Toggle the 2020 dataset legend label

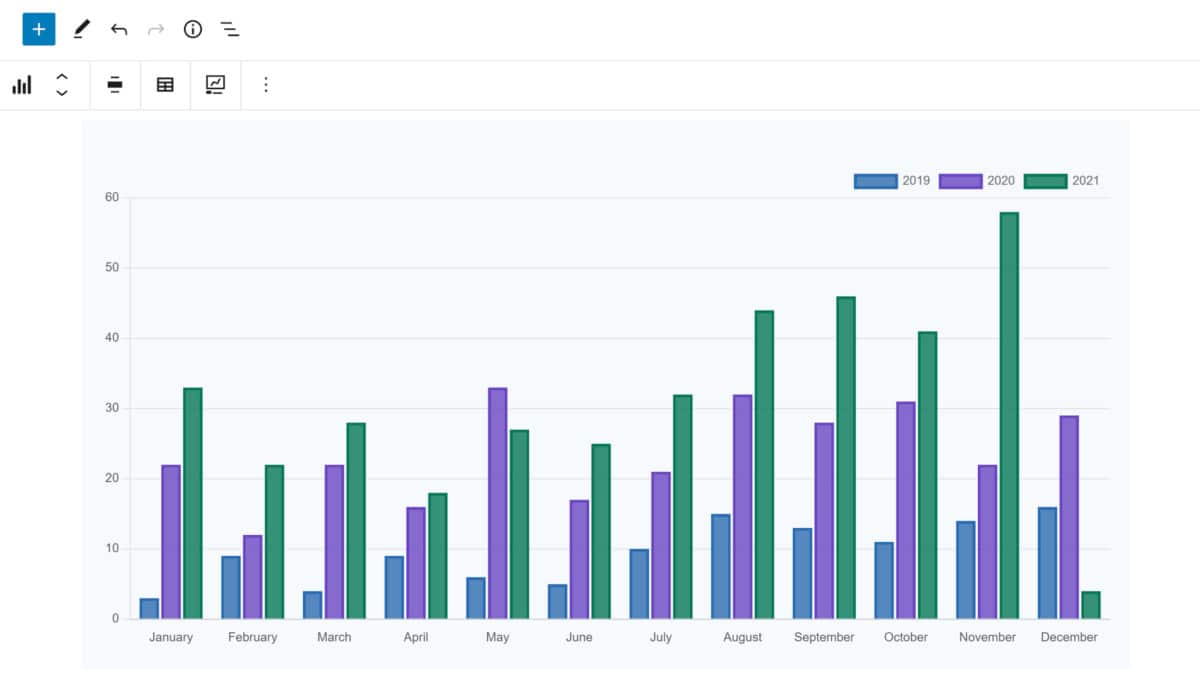coord(1000,181)
